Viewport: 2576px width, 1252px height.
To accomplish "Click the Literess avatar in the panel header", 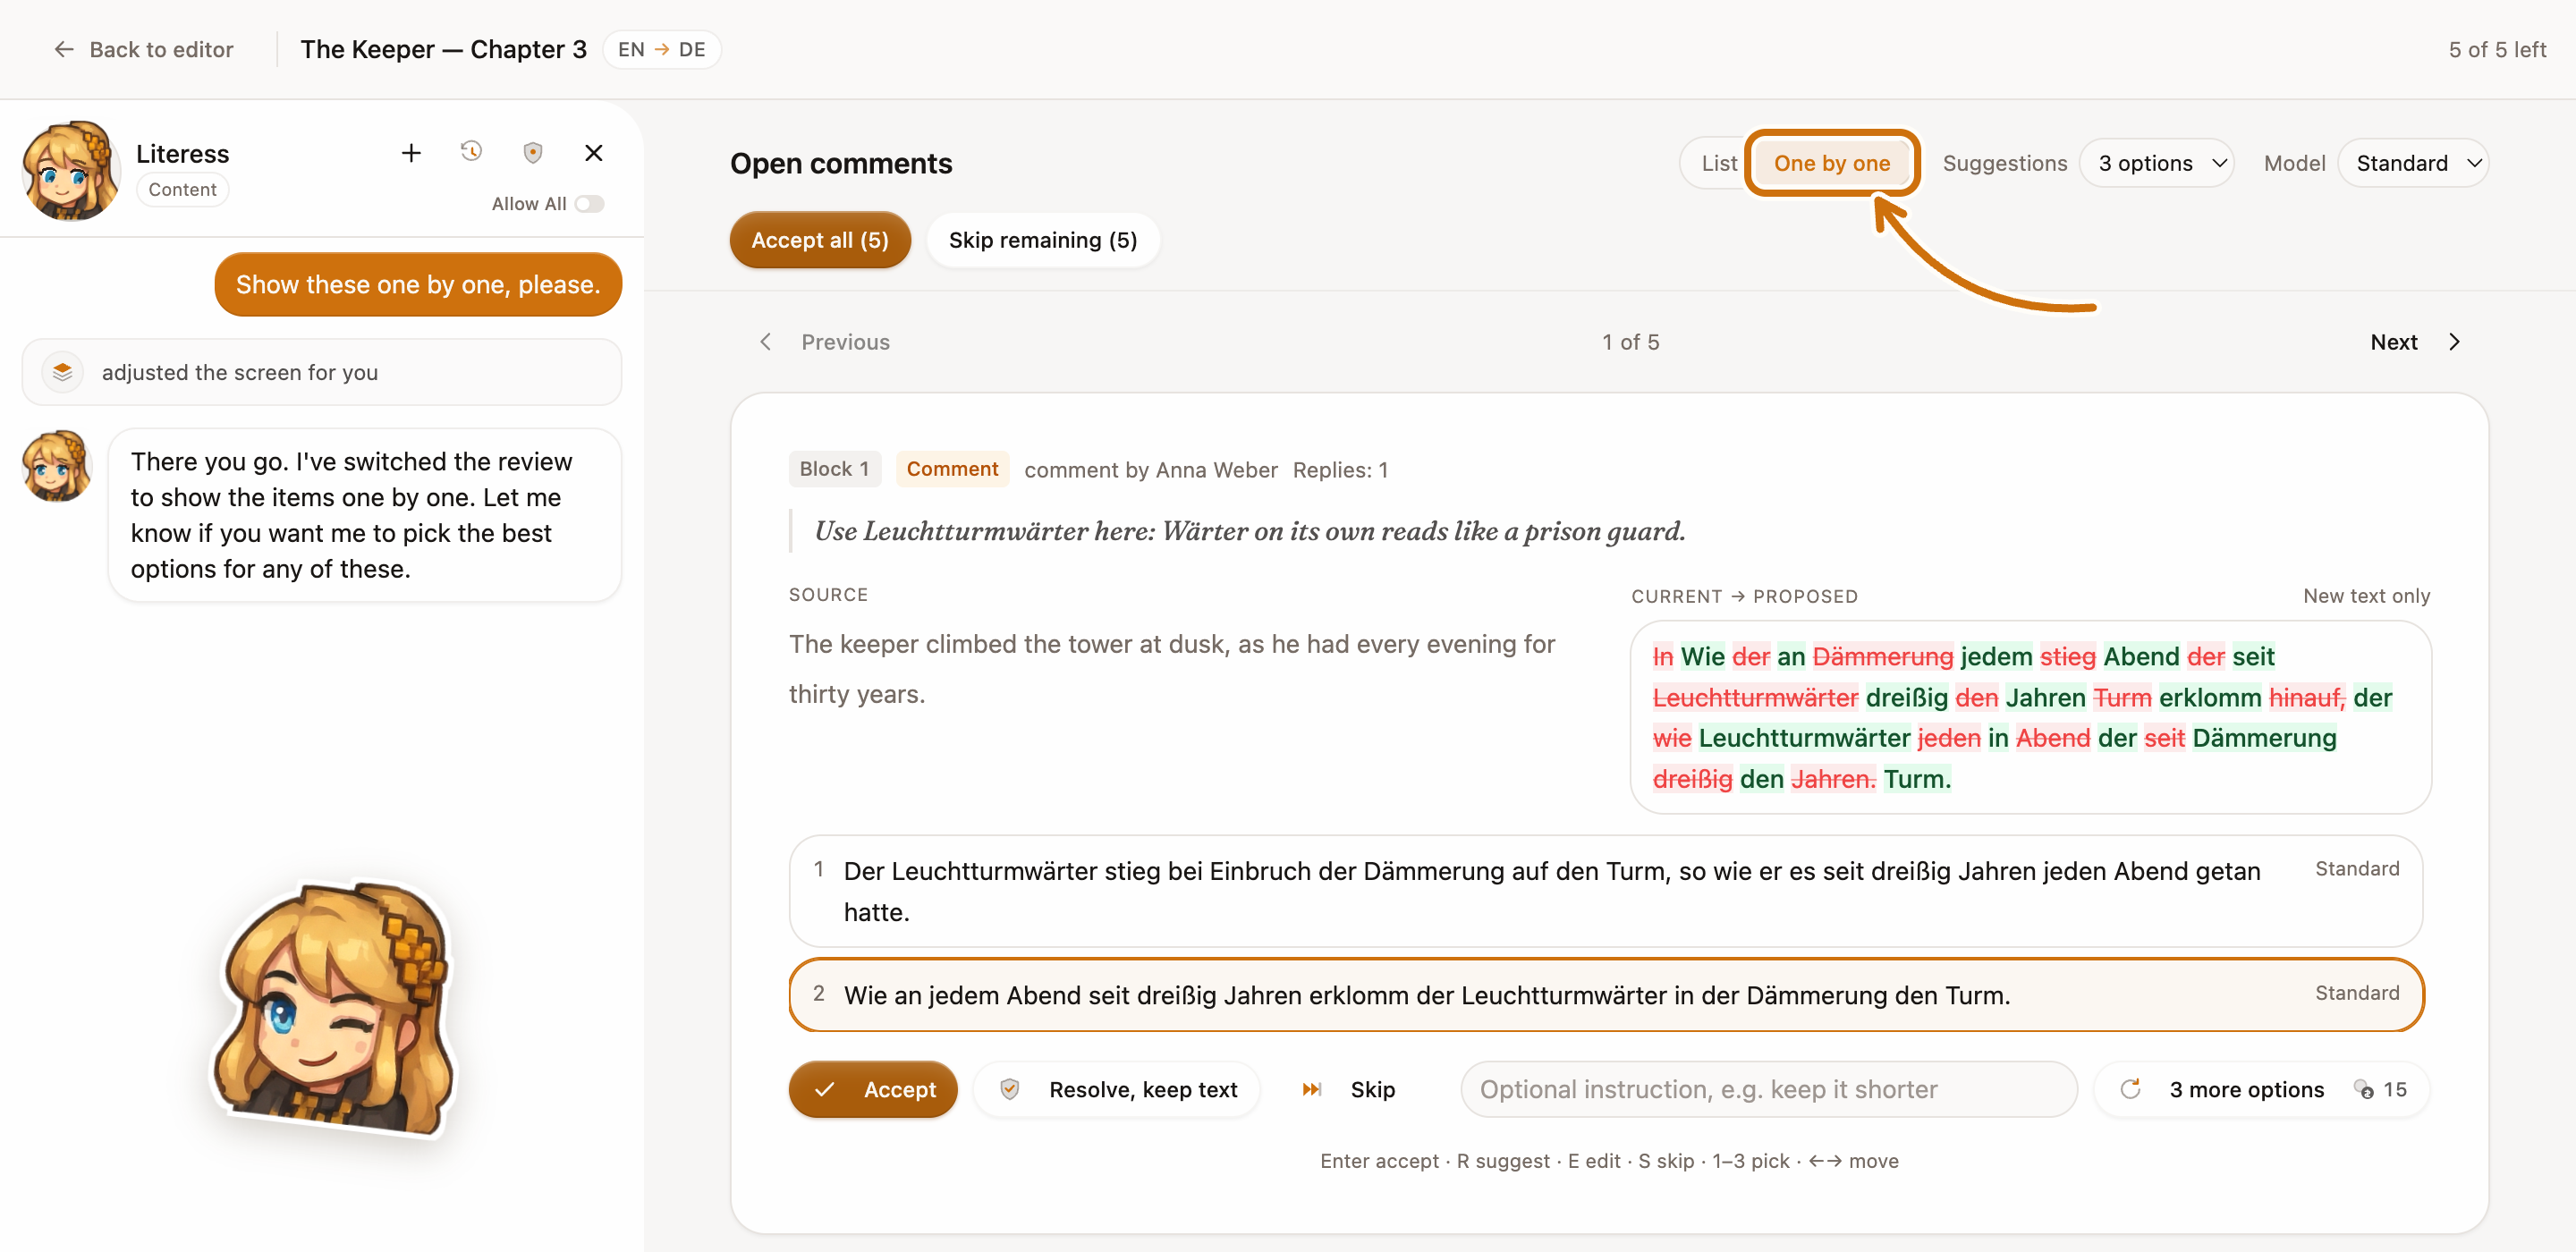I will click(x=70, y=170).
